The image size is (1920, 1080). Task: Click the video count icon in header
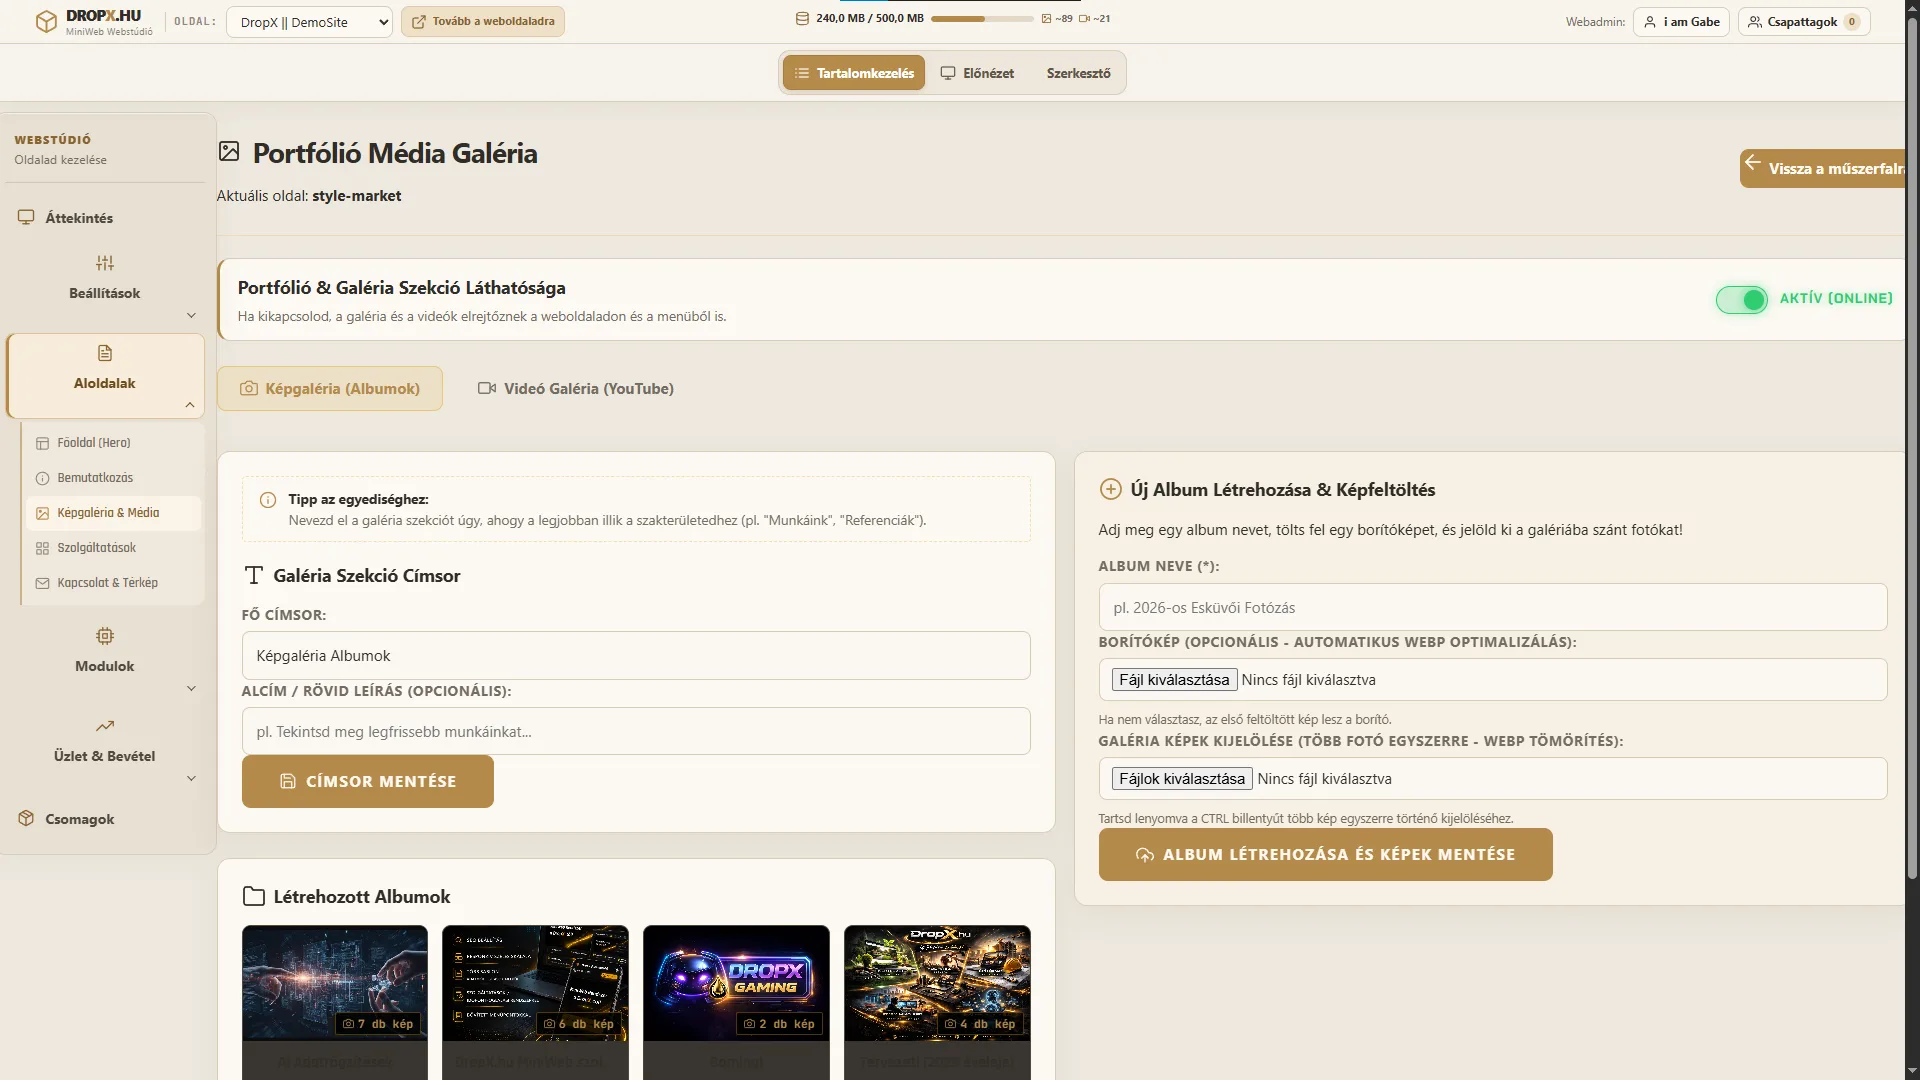(1084, 18)
